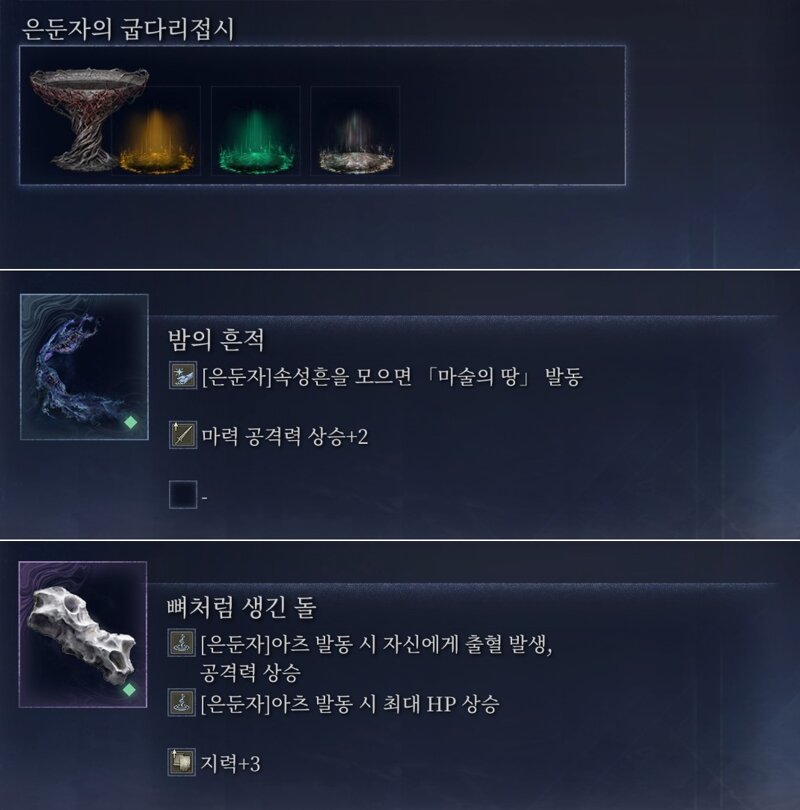Click the sword icon for 마력 공격력 상승+2
Viewport: 800px width, 810px height.
pos(183,434)
